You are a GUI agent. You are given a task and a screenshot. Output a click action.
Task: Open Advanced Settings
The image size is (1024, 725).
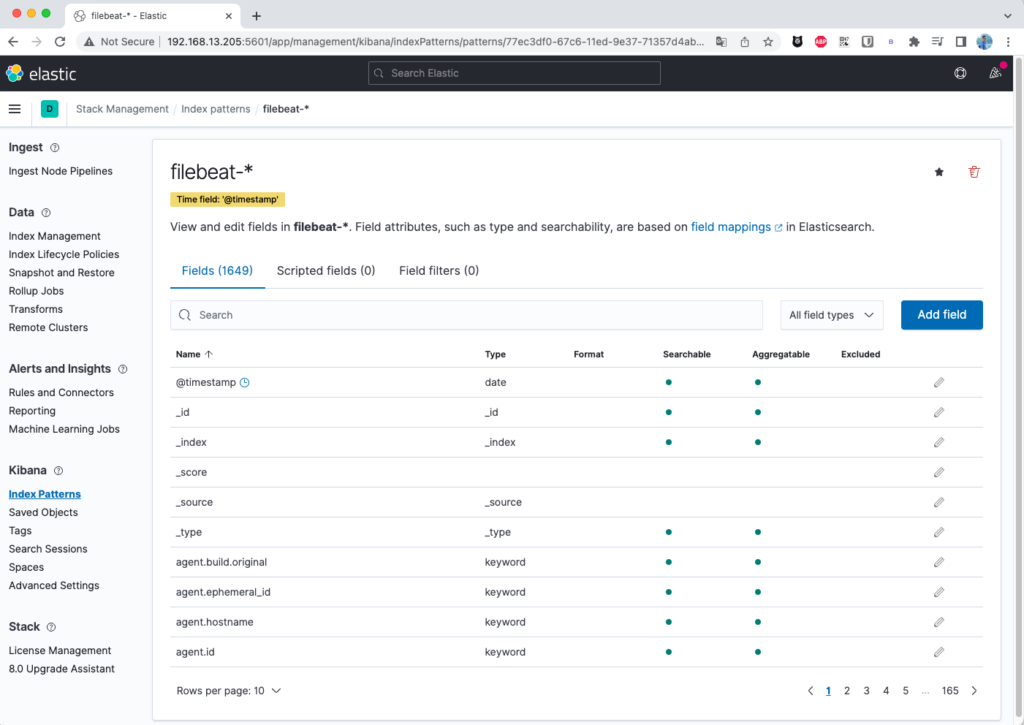point(54,586)
